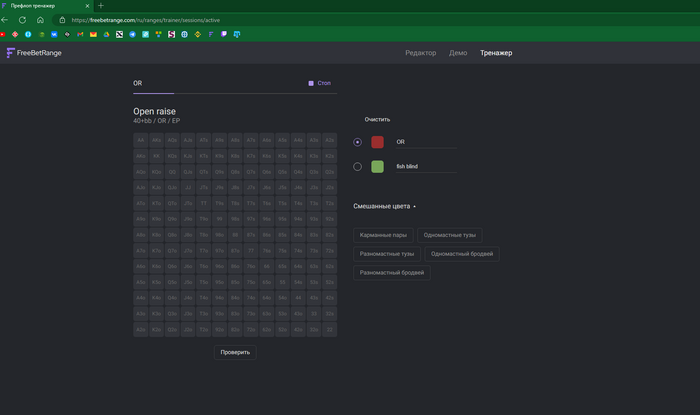
Task: Select the OR step tab
Action: pos(138,83)
